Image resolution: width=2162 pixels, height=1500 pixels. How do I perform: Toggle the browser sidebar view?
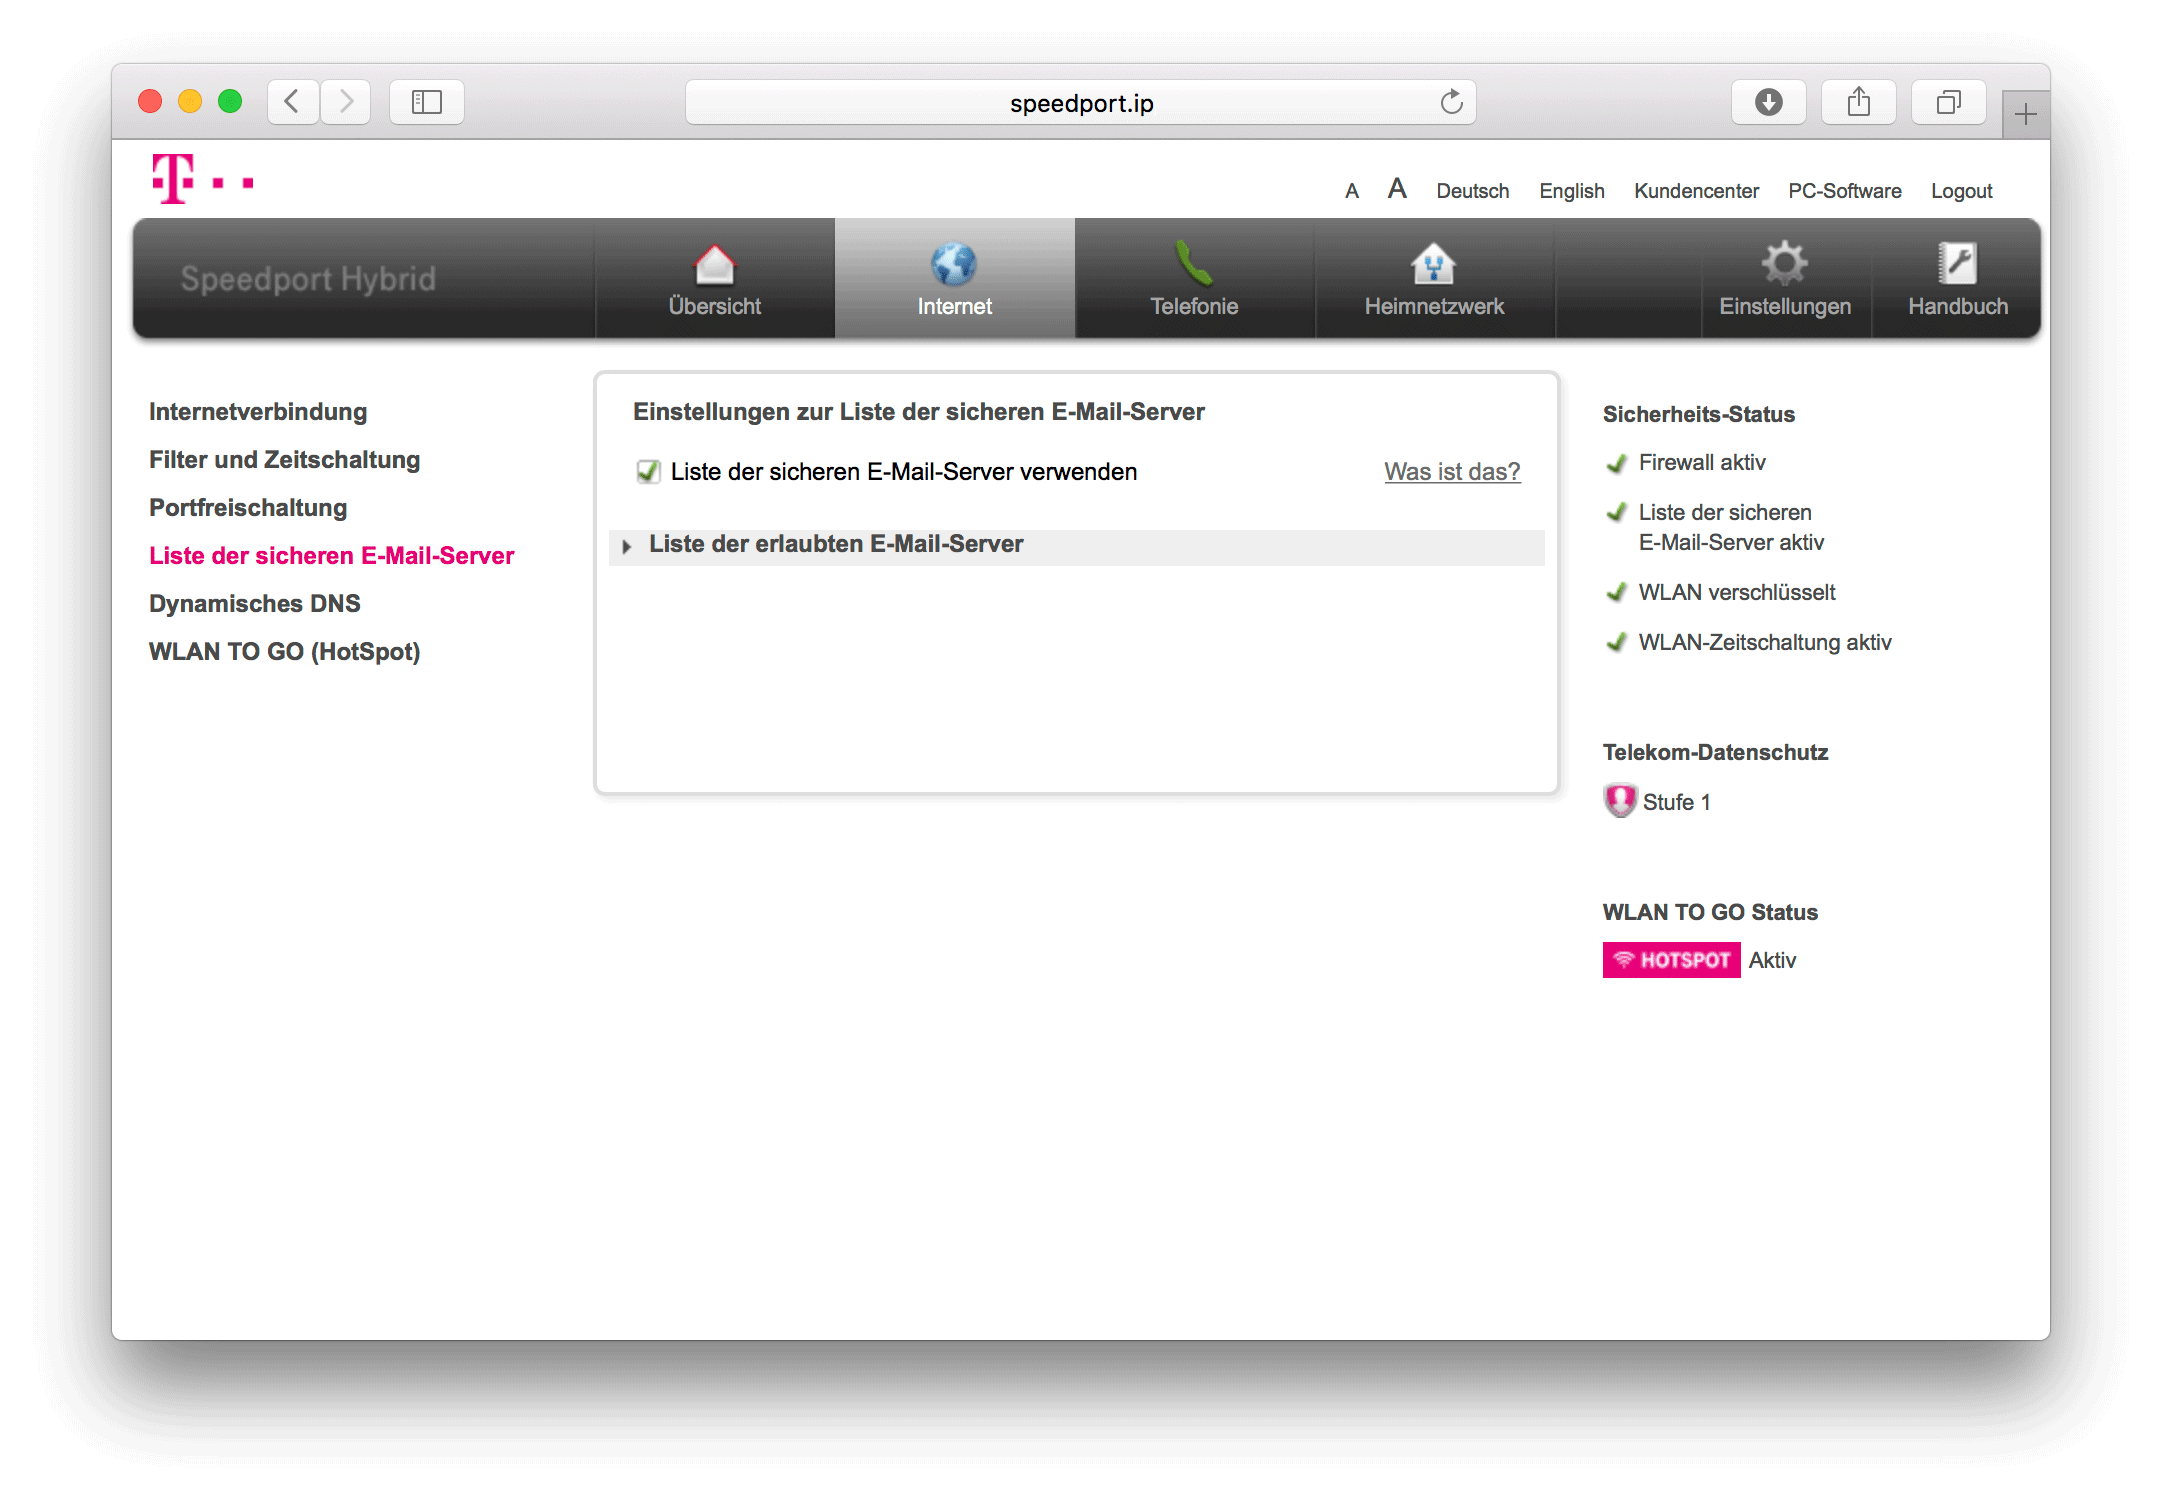(x=427, y=102)
